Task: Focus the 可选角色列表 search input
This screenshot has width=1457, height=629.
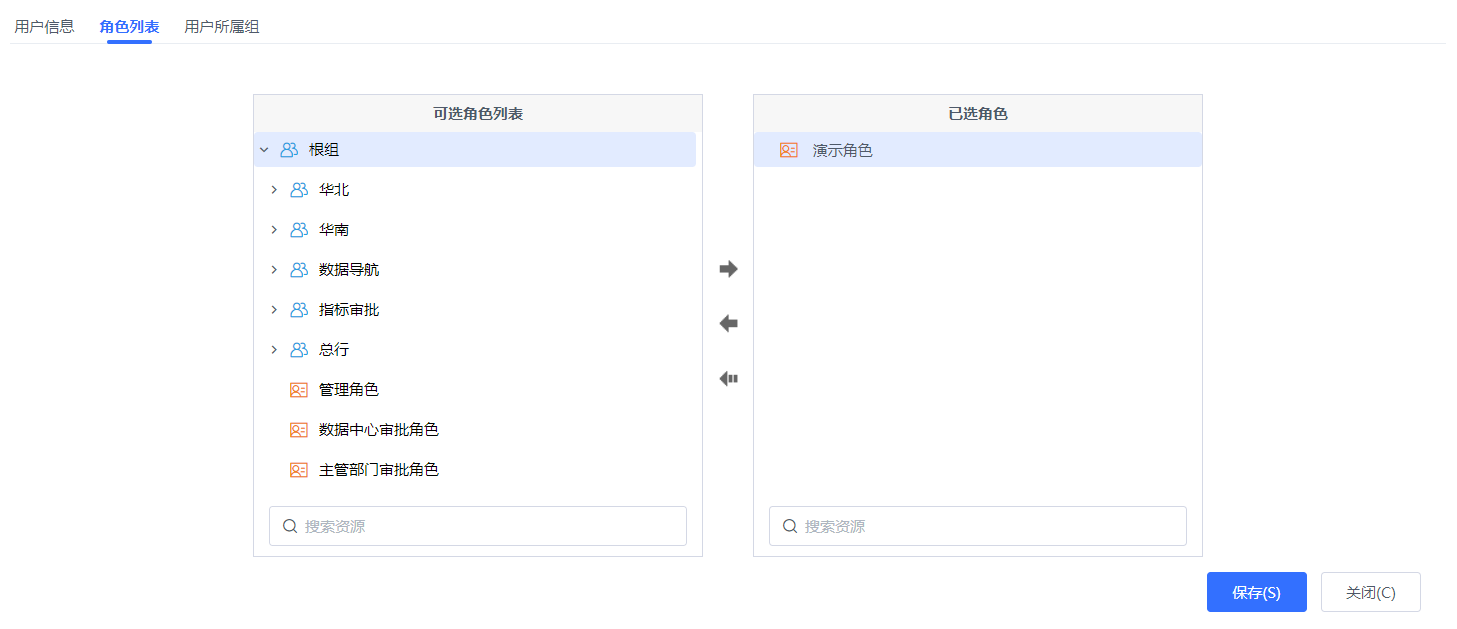Action: (x=478, y=526)
